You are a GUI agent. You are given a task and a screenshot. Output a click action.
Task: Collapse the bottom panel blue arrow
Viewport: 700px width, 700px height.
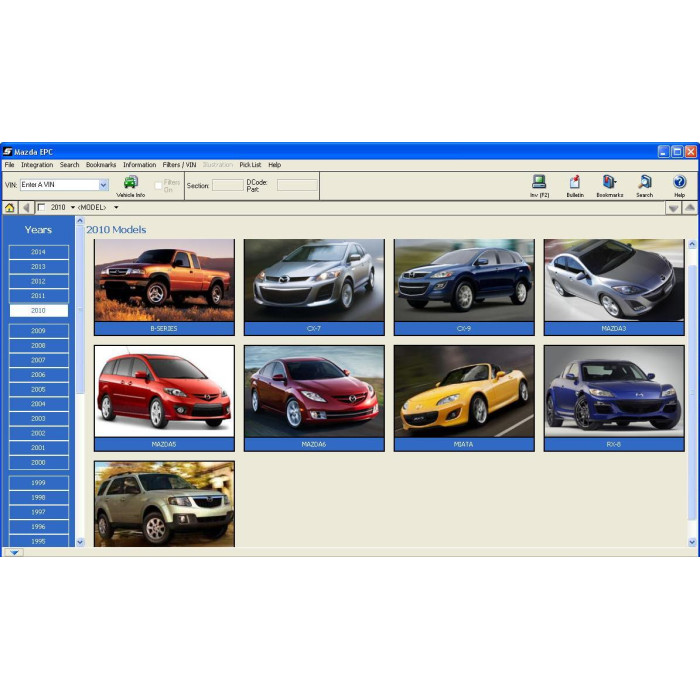tap(14, 552)
